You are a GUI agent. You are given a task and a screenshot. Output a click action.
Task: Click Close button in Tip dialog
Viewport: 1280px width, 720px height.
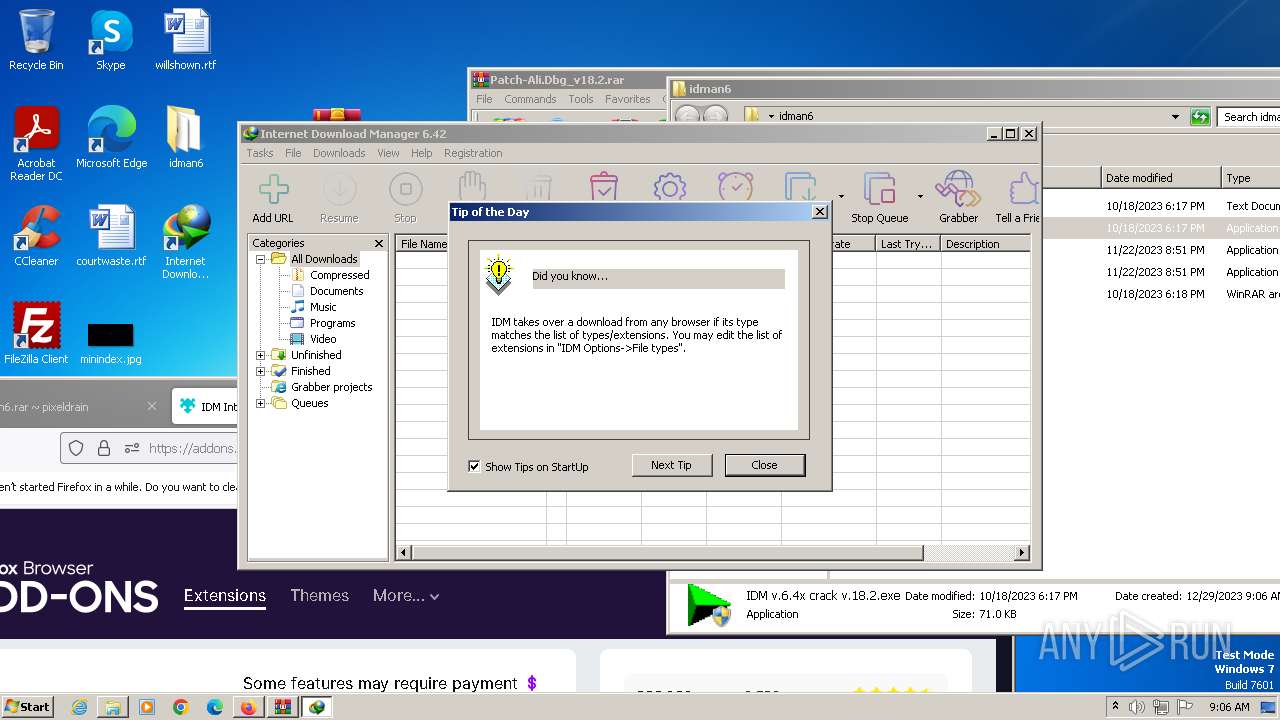click(x=764, y=465)
